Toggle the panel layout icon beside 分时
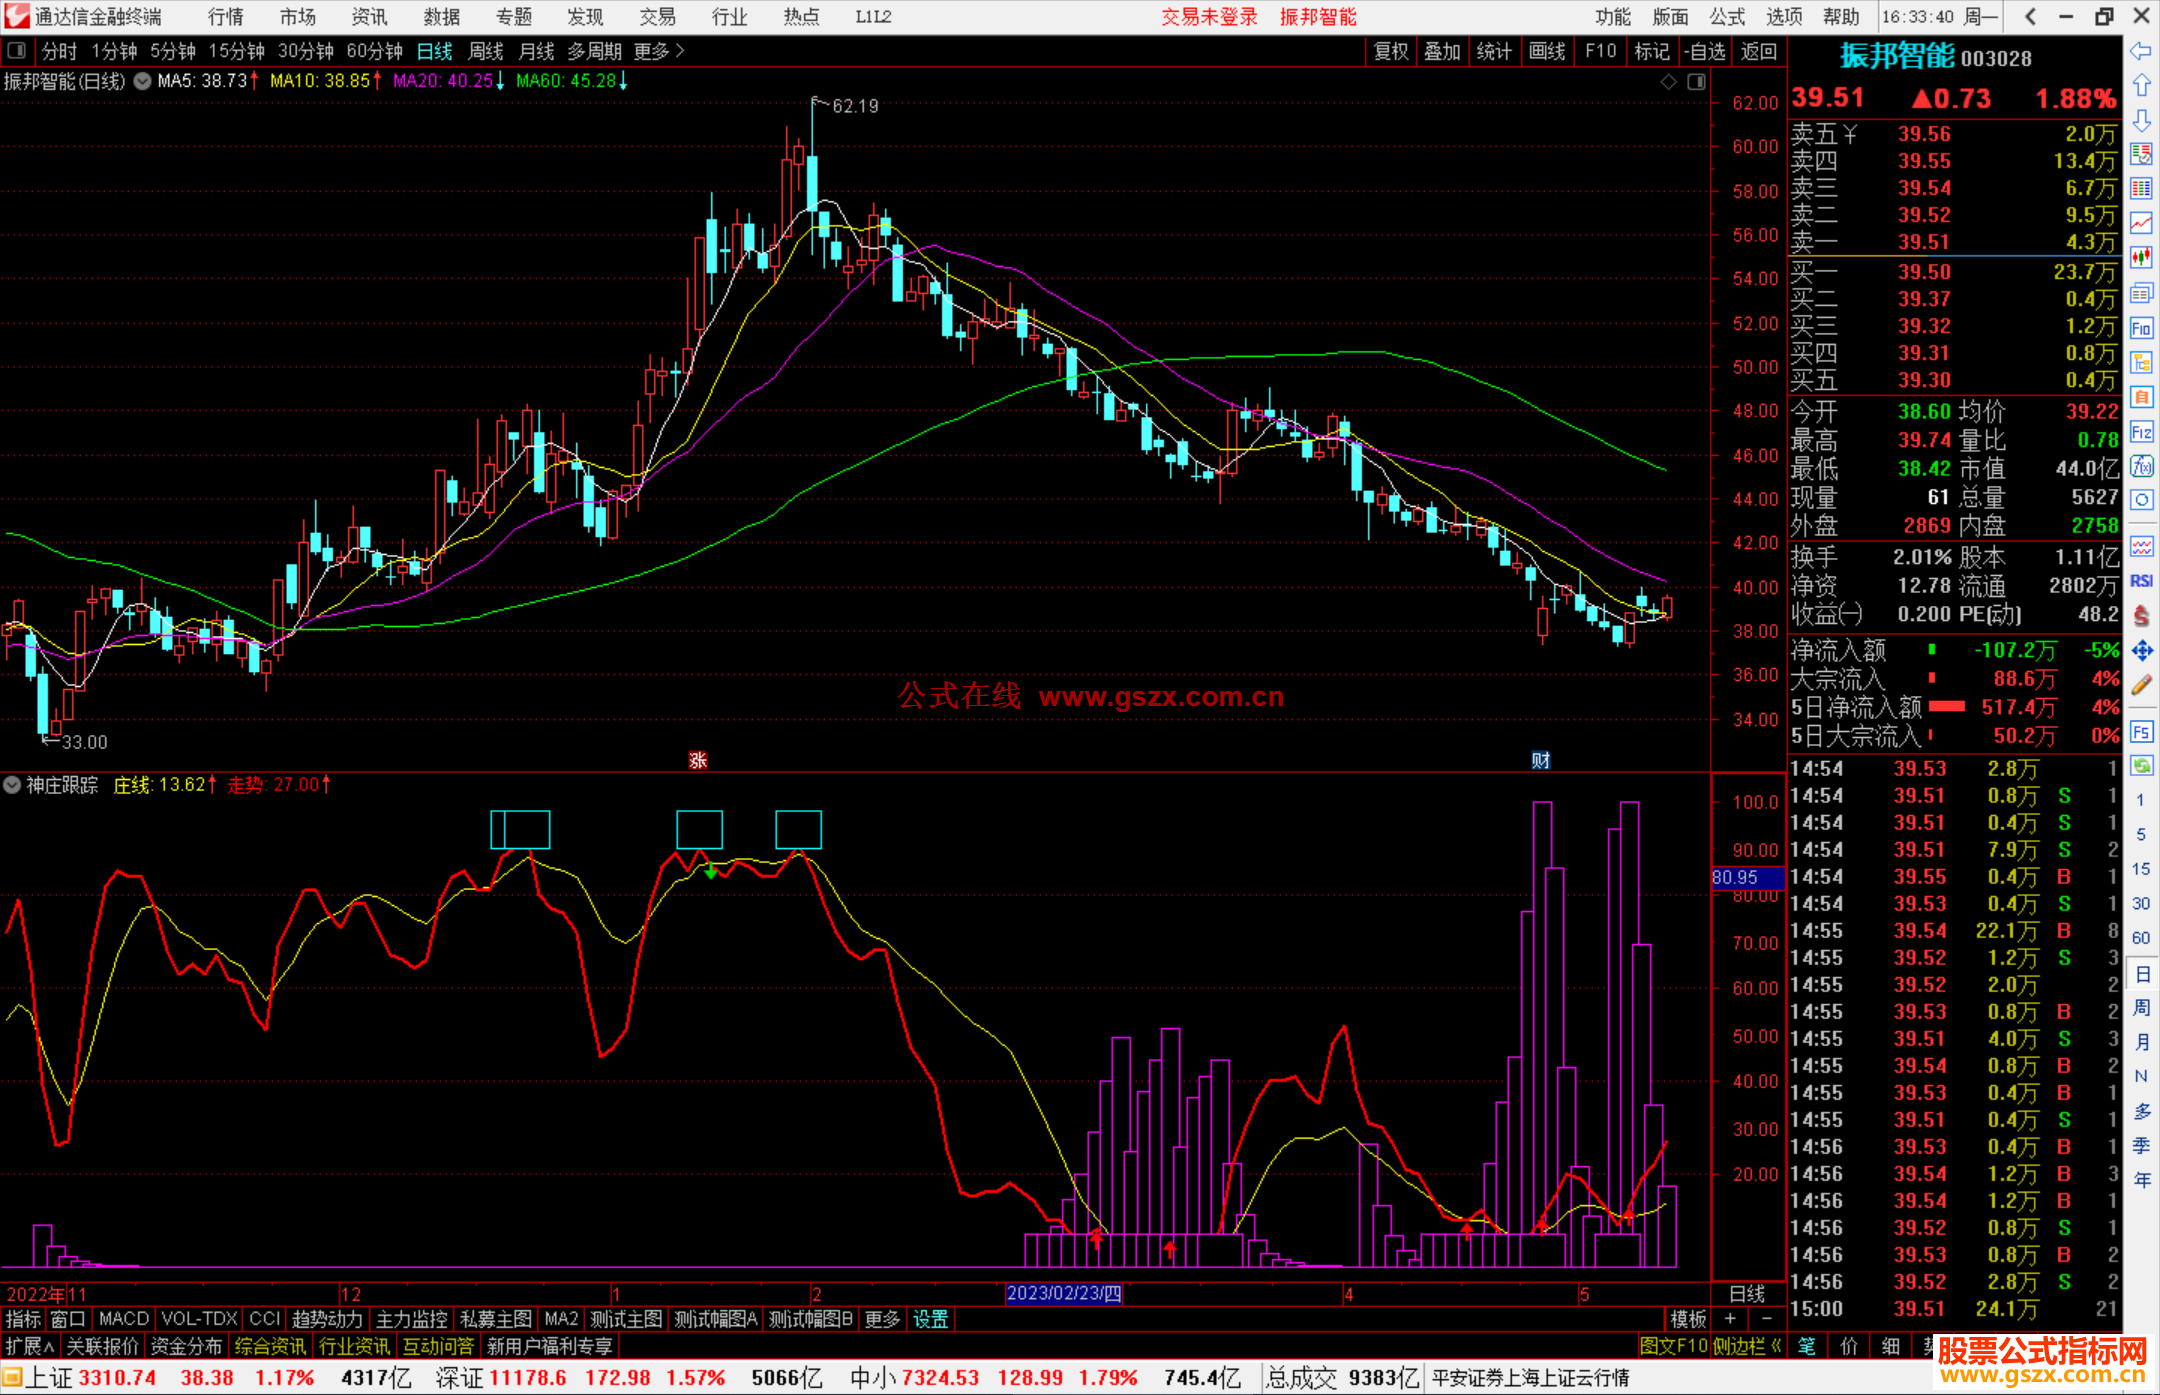Viewport: 2160px width, 1395px height. (x=17, y=51)
